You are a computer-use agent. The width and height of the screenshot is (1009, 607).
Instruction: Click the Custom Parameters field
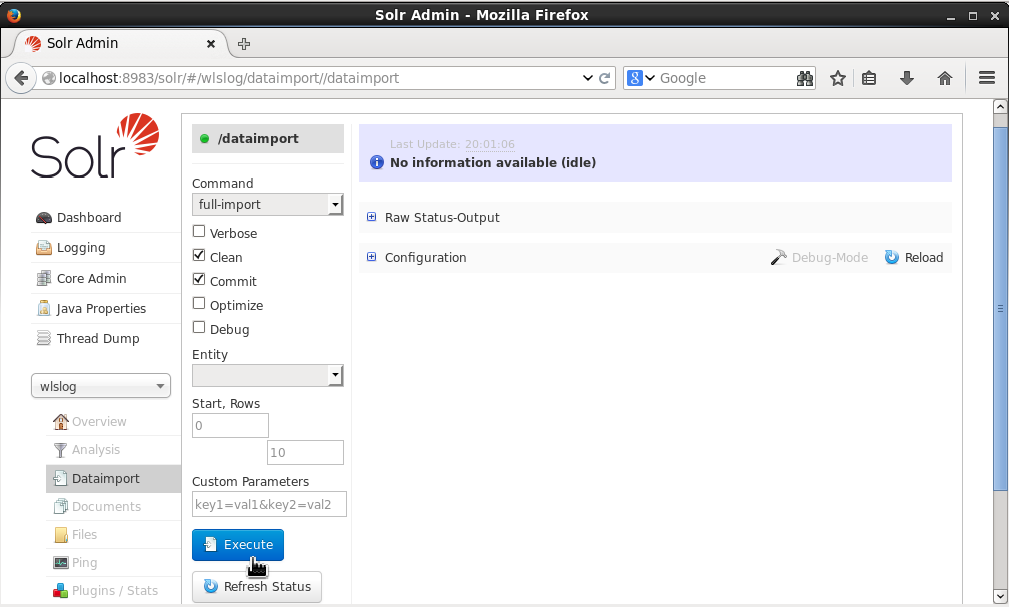(x=269, y=504)
